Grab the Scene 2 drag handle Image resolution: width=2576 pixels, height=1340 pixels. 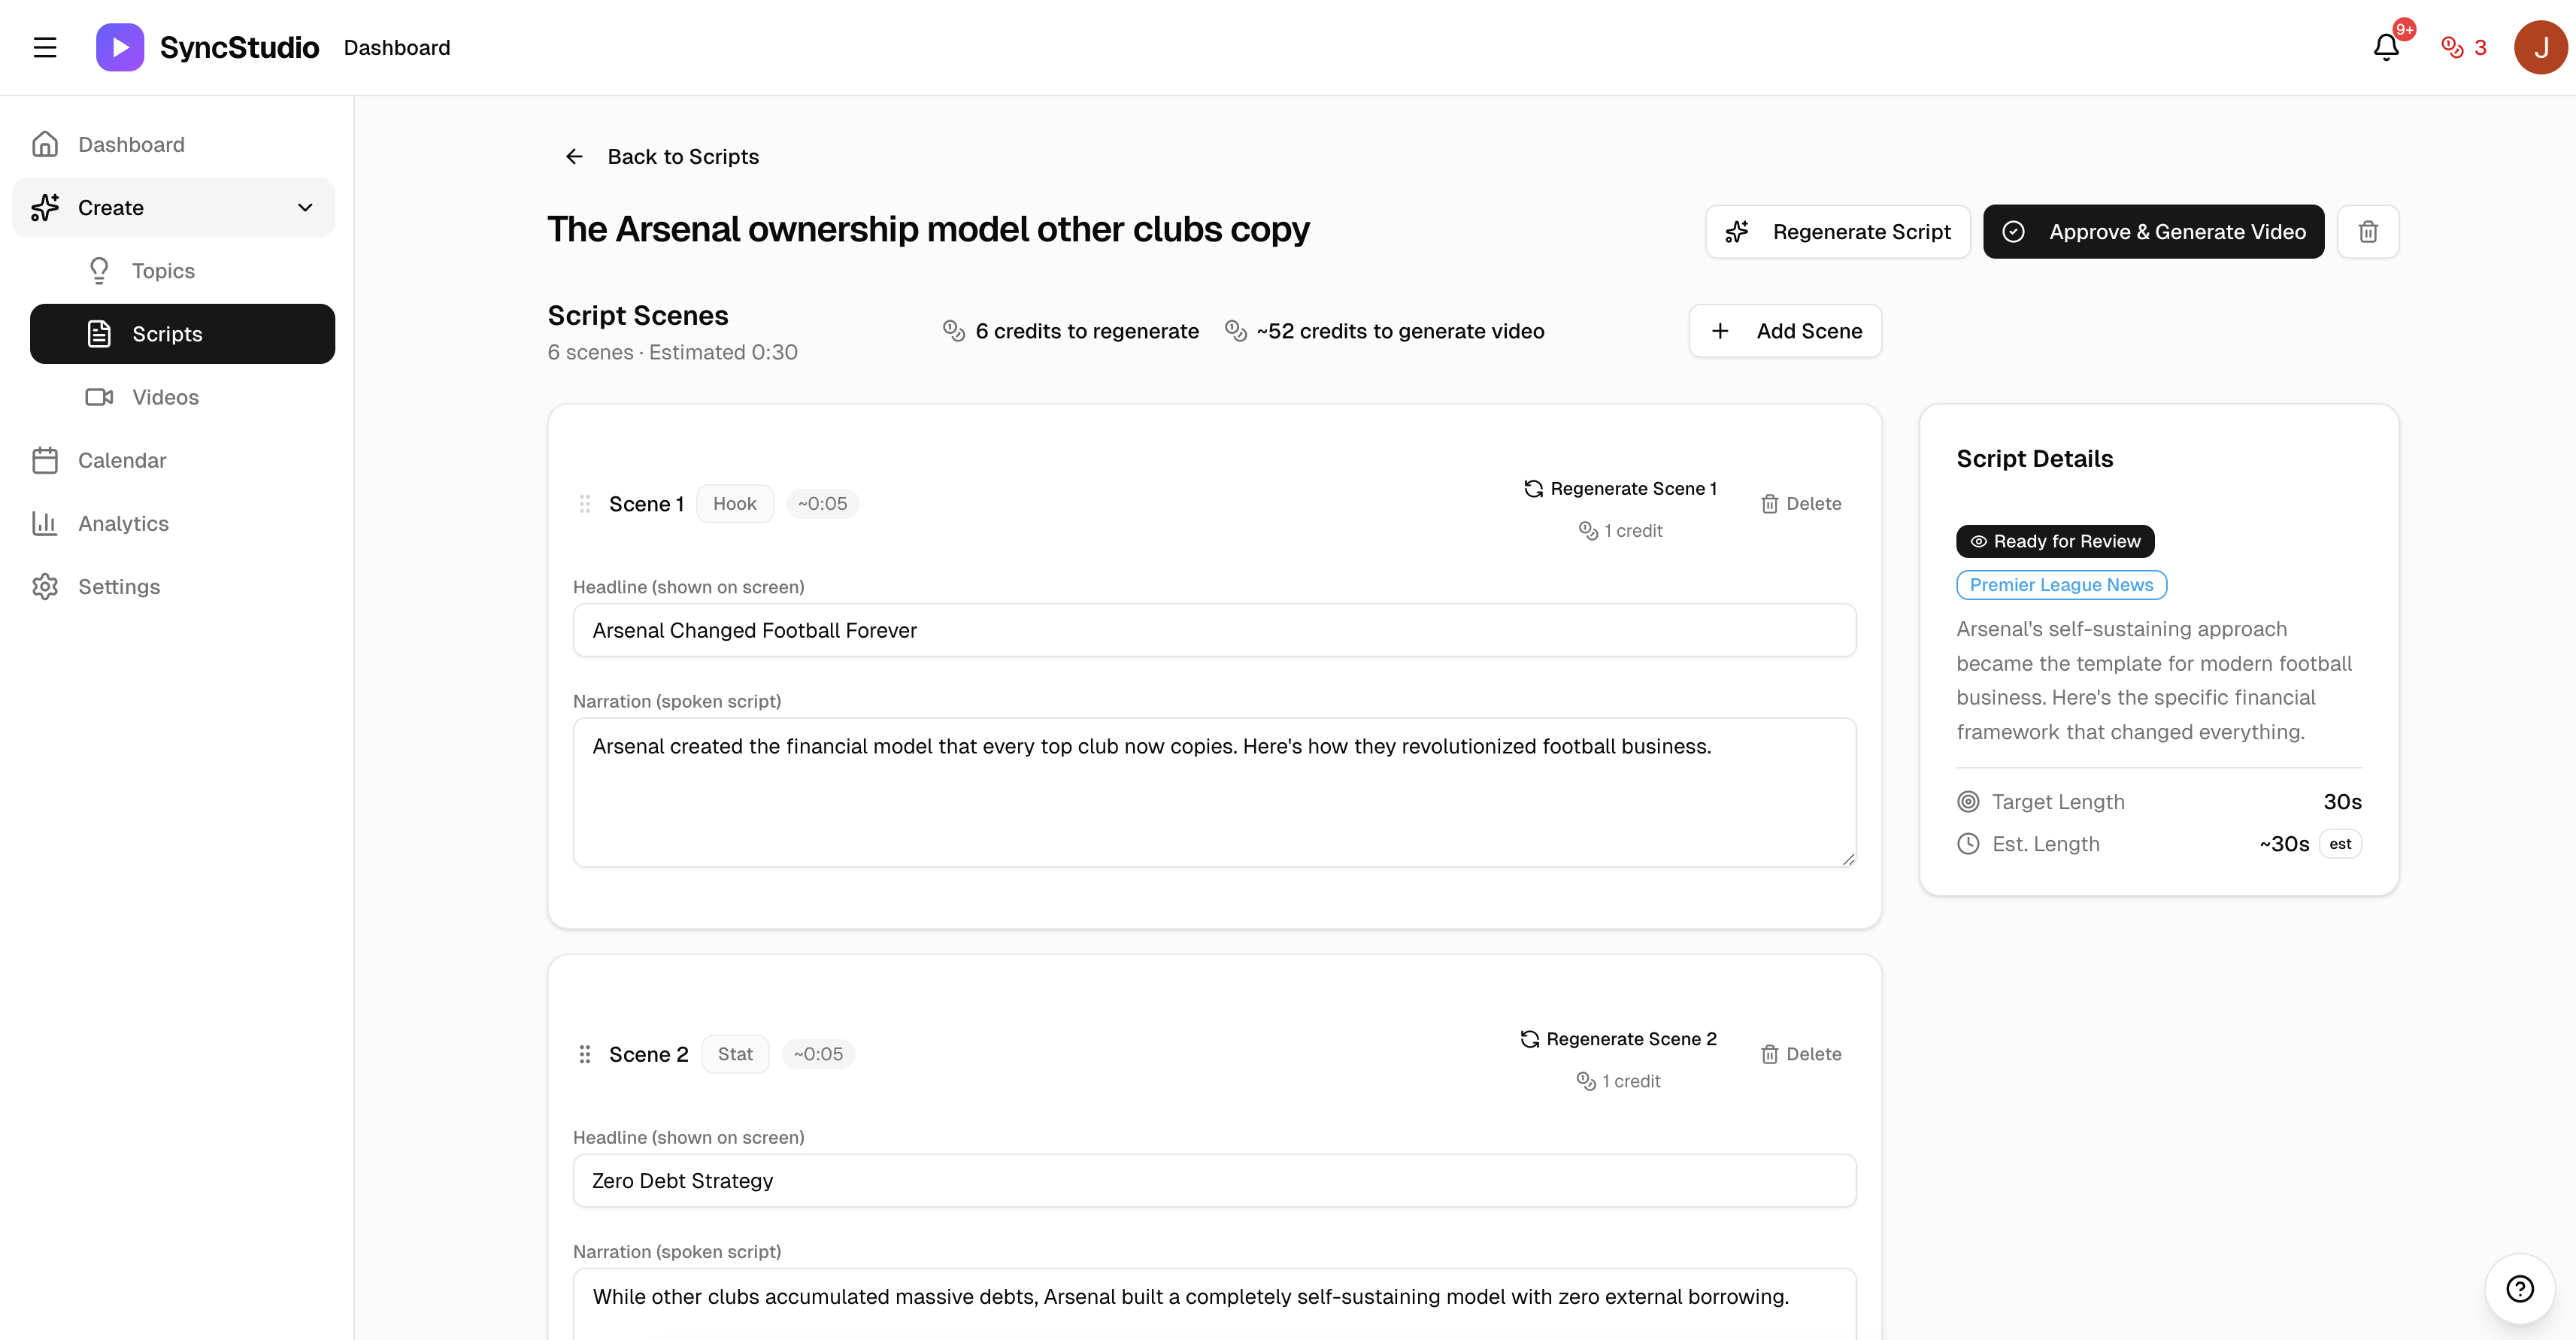point(585,1054)
